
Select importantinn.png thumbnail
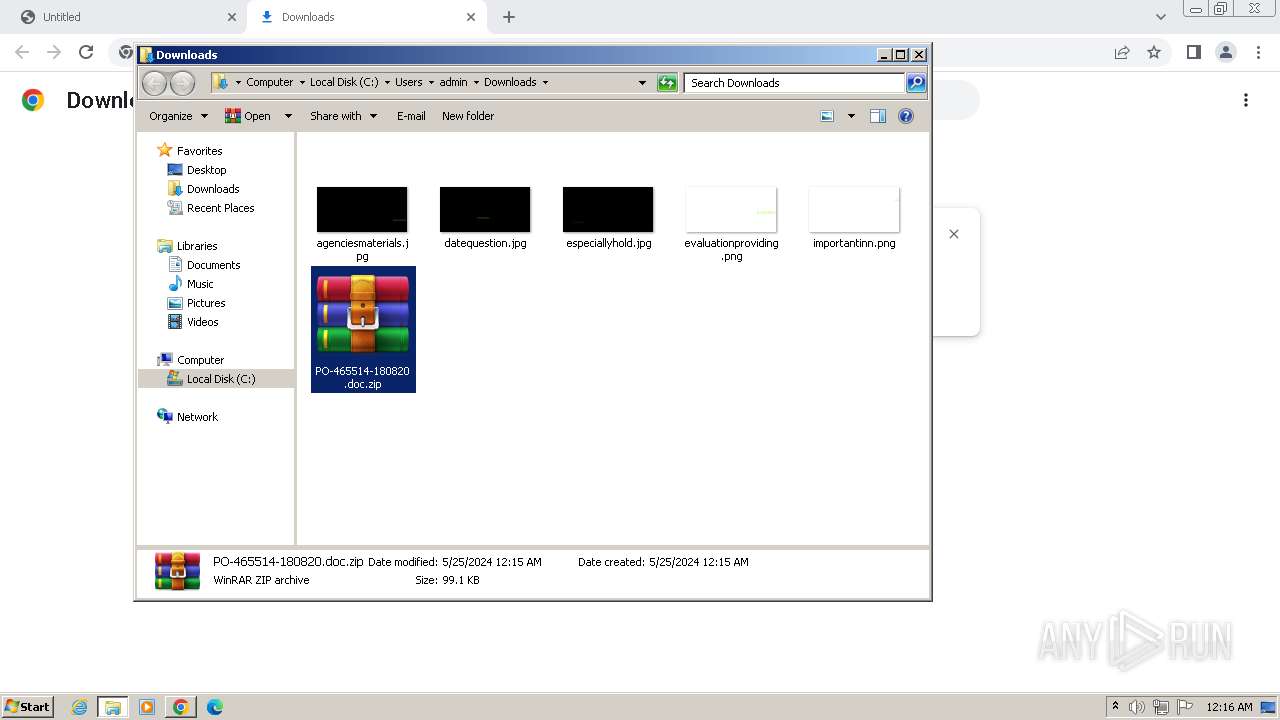pos(854,210)
